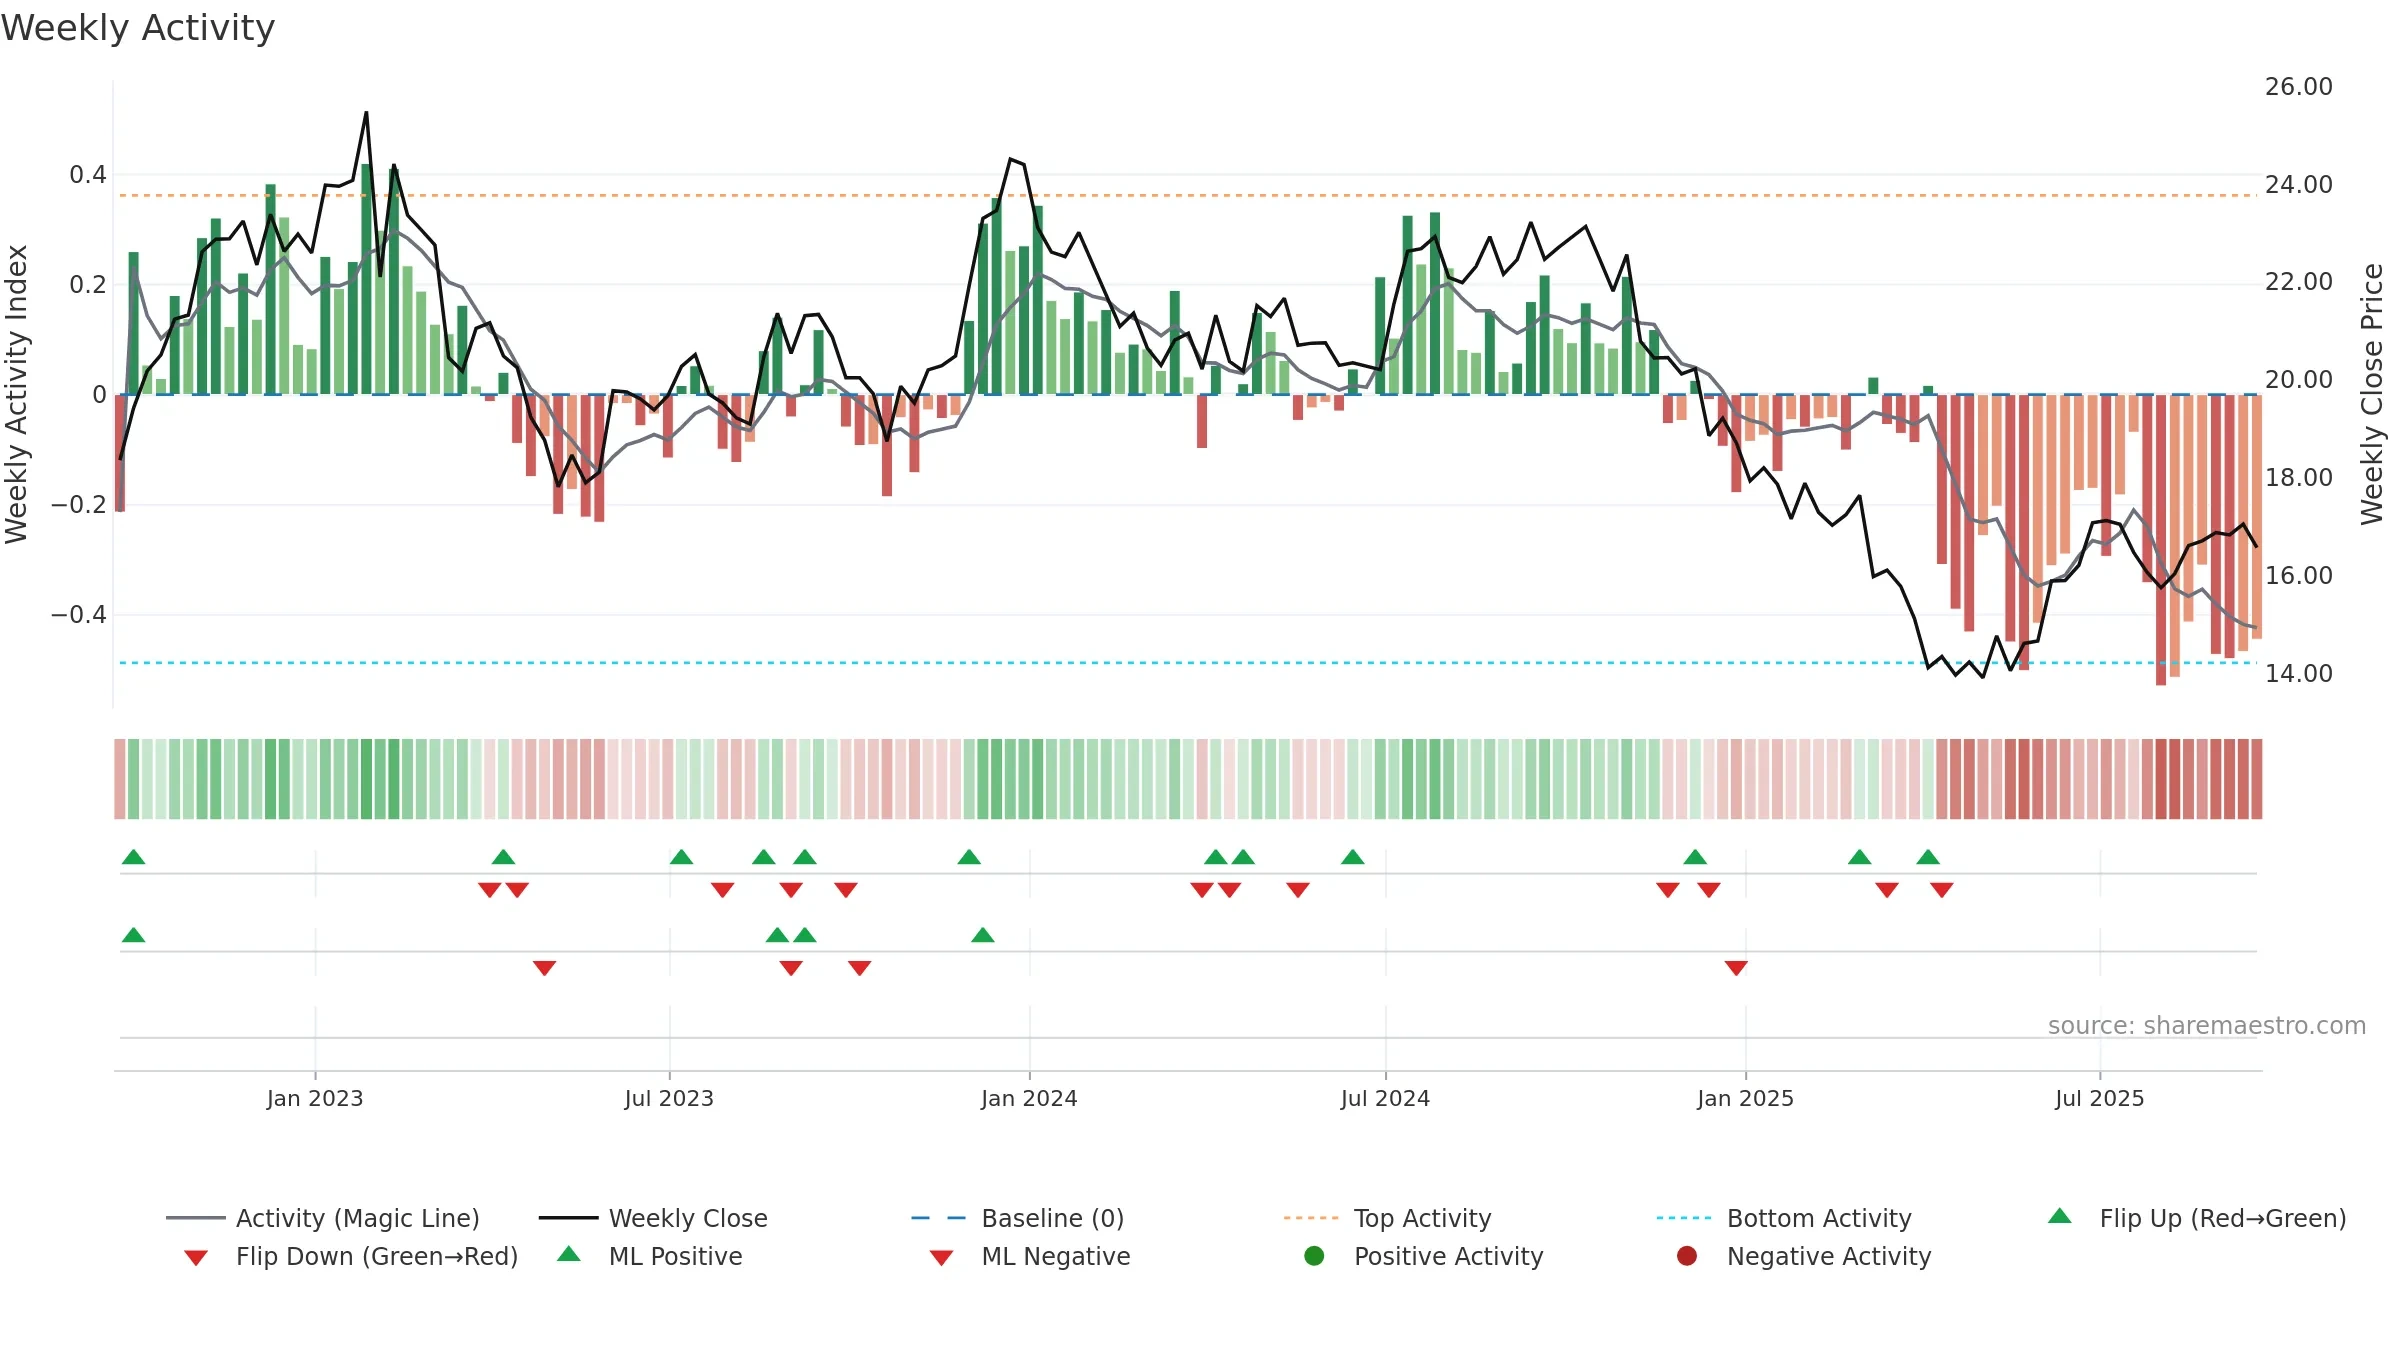Click the ML Negative red triangle legend icon

[x=942, y=1258]
